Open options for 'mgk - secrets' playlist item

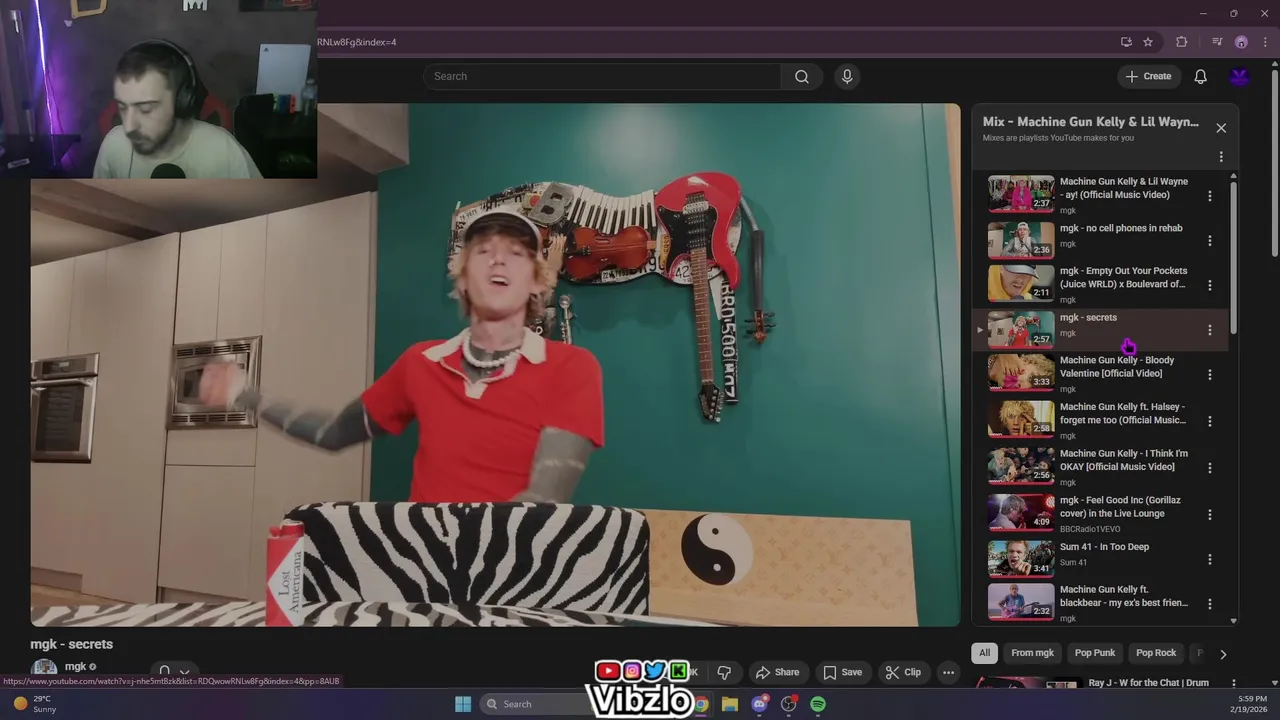[x=1210, y=330]
